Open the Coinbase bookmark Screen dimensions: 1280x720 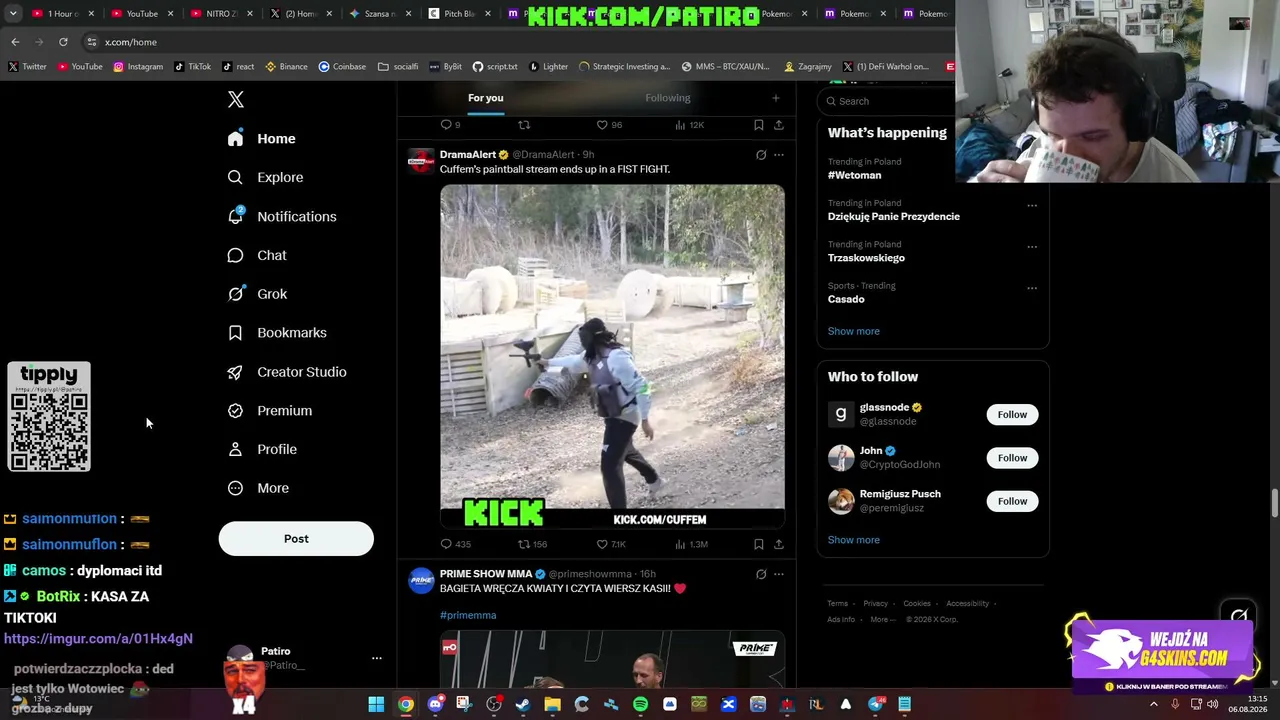pos(342,67)
